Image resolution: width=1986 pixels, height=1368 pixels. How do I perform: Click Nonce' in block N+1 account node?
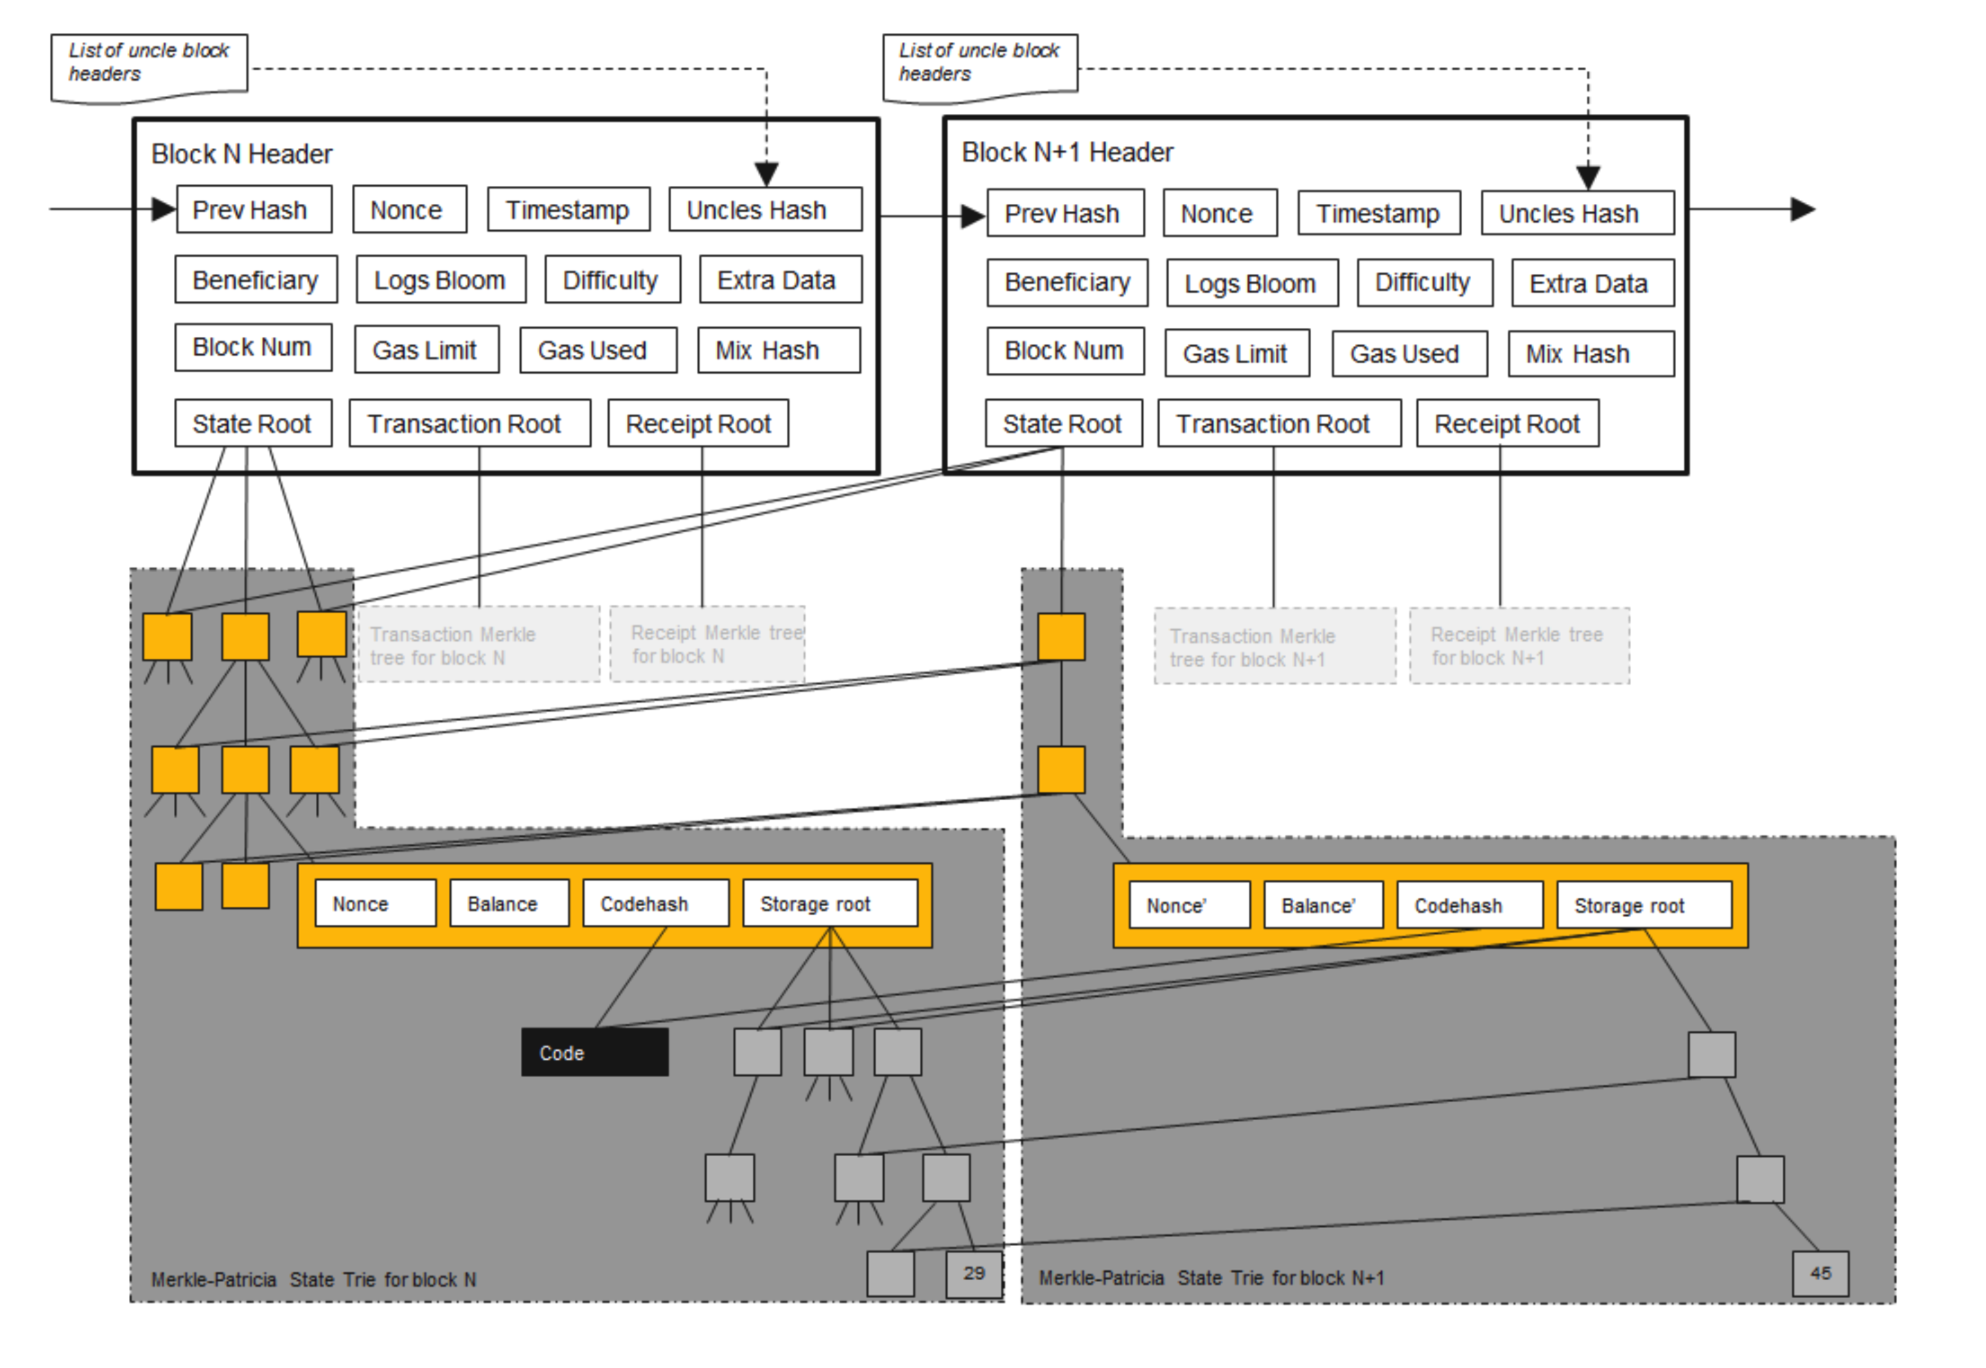tap(1189, 905)
